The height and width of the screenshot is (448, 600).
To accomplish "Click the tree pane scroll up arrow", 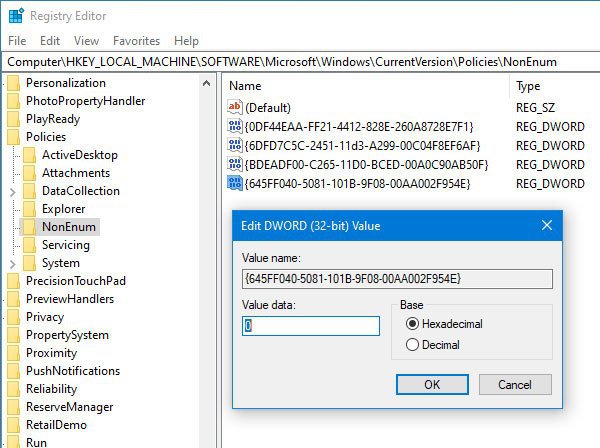I will click(206, 83).
